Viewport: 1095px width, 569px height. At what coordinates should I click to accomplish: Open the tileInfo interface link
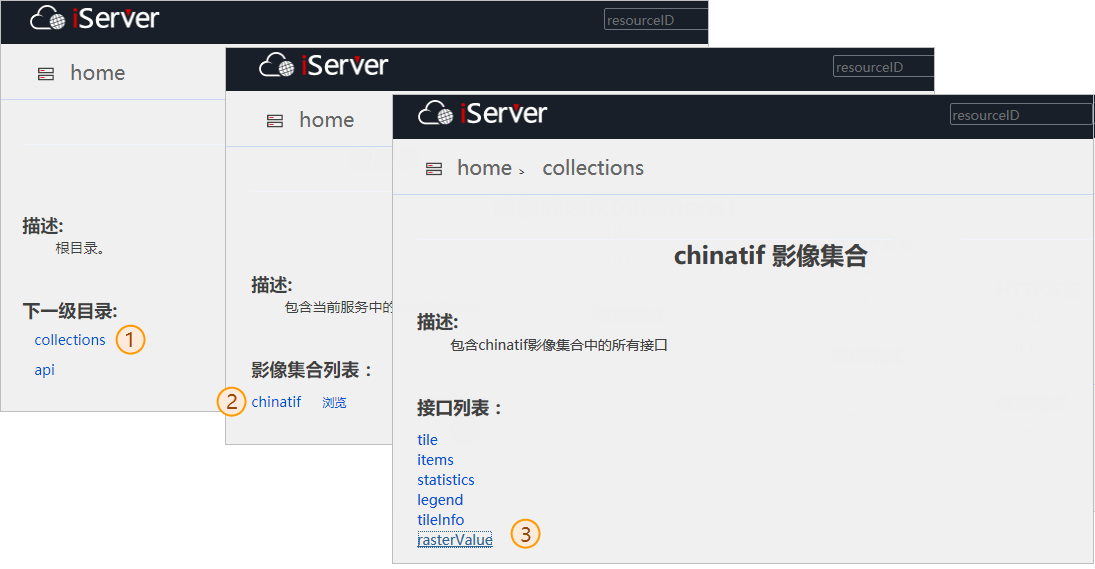(441, 520)
